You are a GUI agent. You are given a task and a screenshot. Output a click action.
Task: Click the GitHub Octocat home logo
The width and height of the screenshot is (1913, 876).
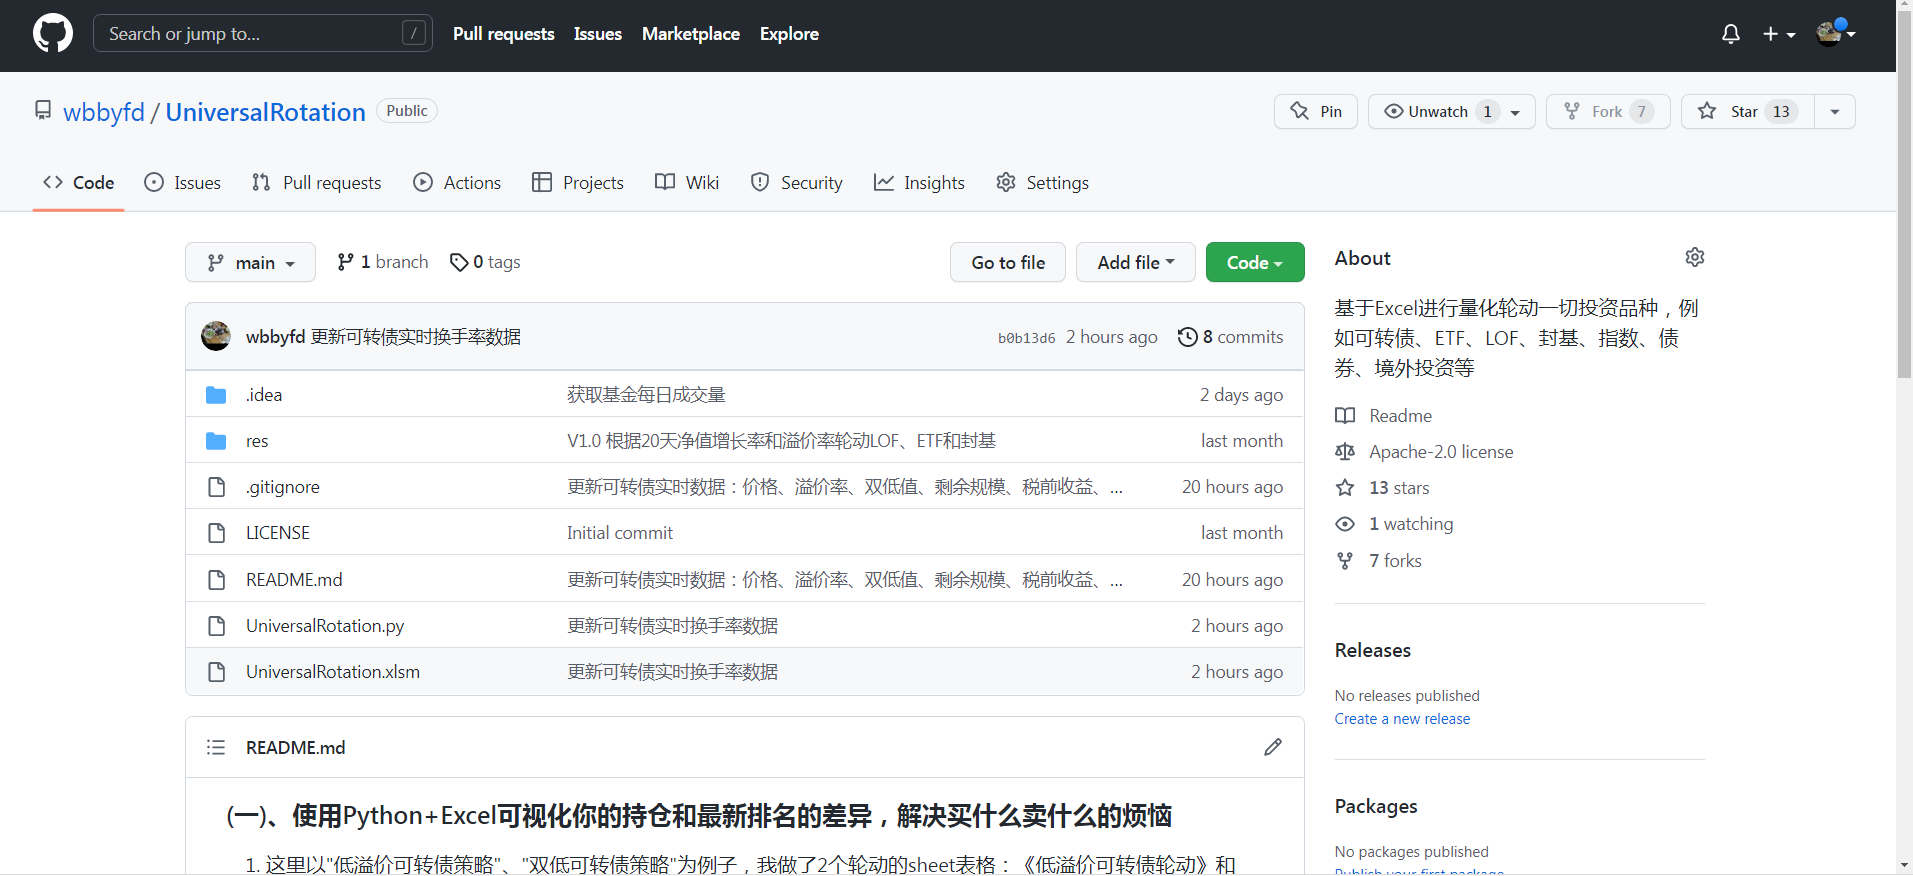click(x=53, y=33)
